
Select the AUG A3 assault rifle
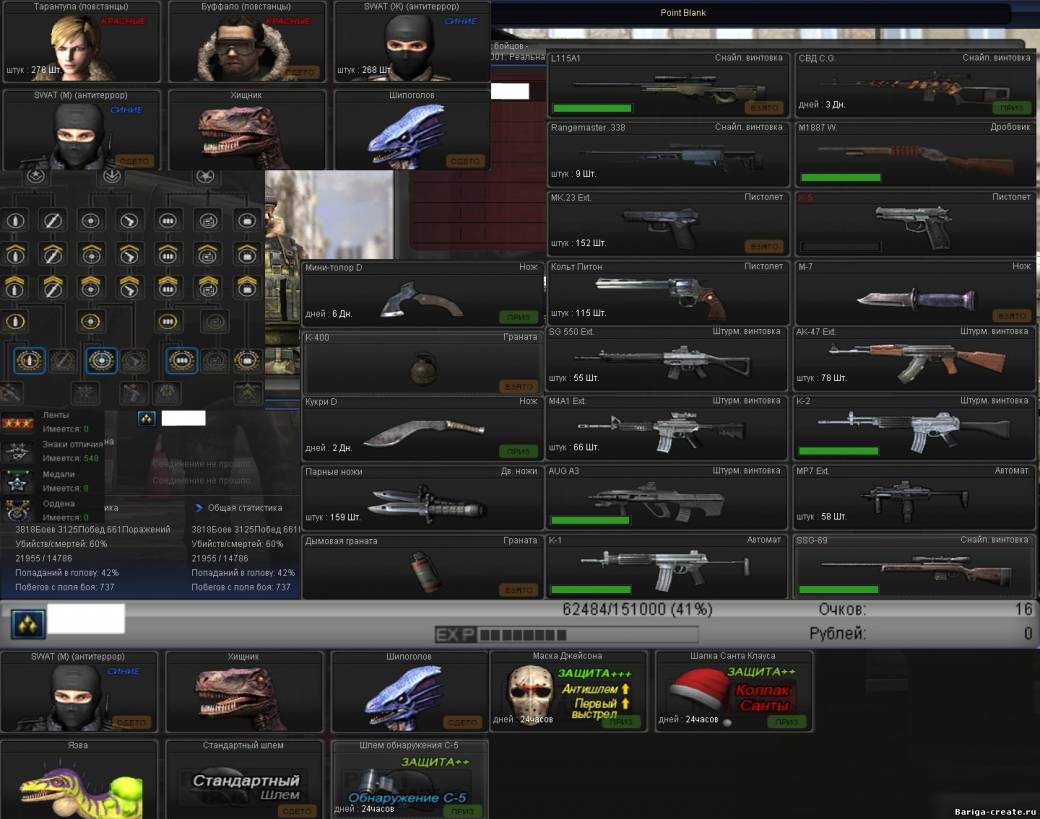coord(667,497)
